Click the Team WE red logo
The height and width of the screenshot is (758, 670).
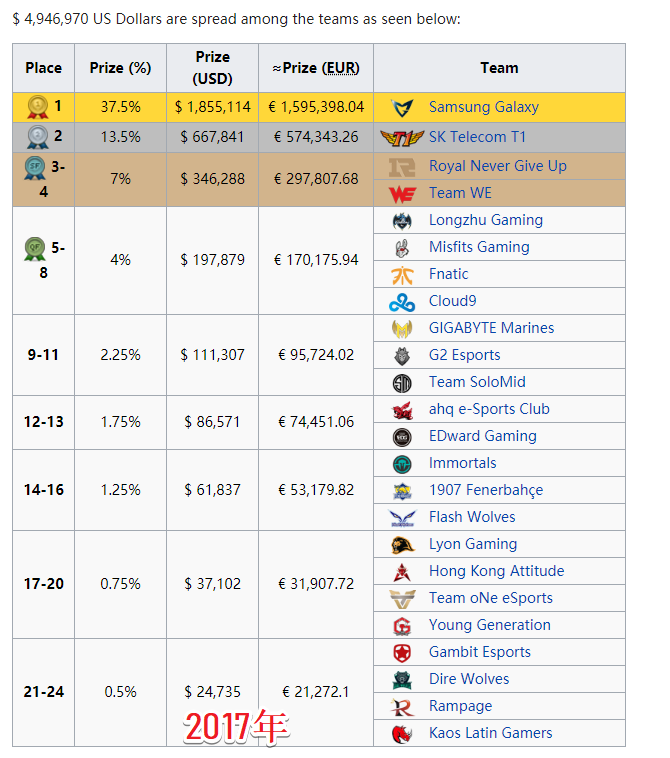[402, 193]
